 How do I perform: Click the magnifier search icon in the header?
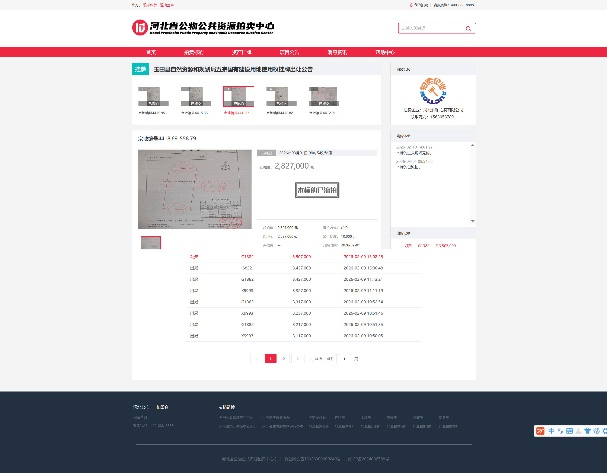(x=468, y=28)
